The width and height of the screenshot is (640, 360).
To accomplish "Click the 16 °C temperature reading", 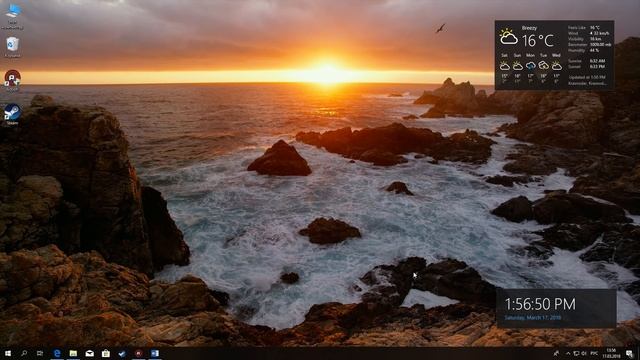I will coord(538,41).
